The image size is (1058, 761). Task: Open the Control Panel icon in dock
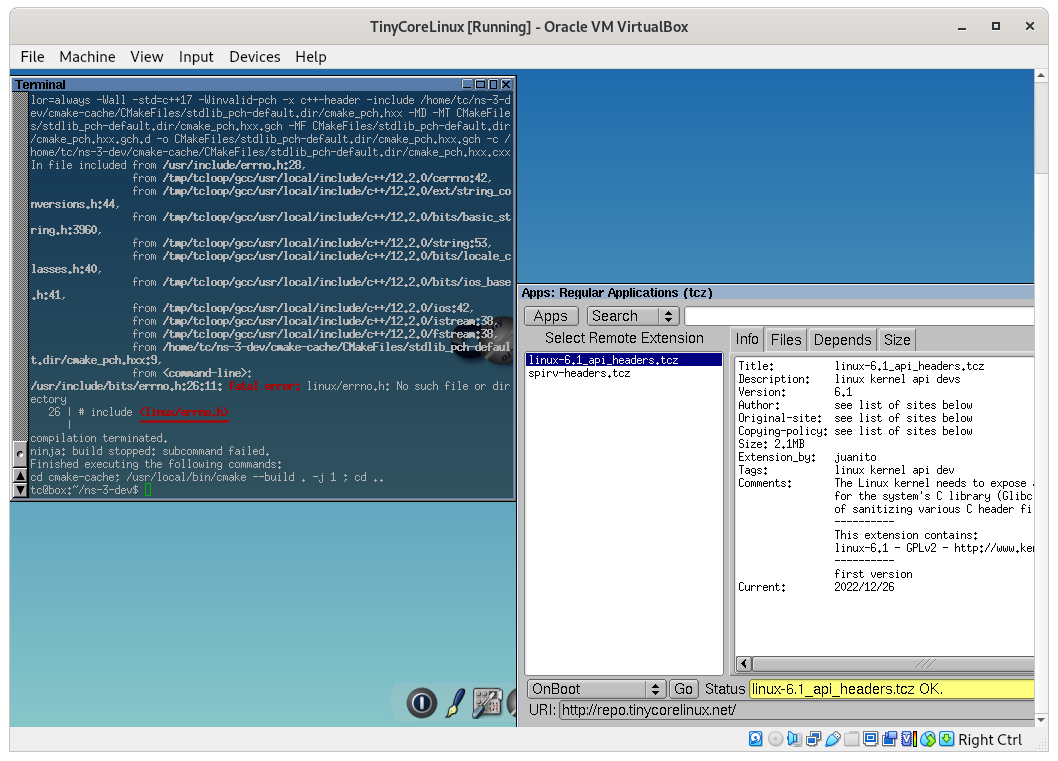tap(487, 703)
